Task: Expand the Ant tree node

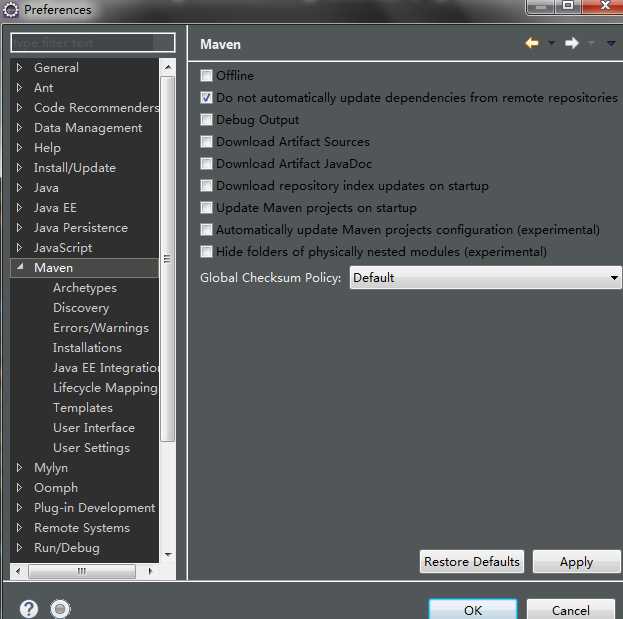Action: (x=19, y=87)
